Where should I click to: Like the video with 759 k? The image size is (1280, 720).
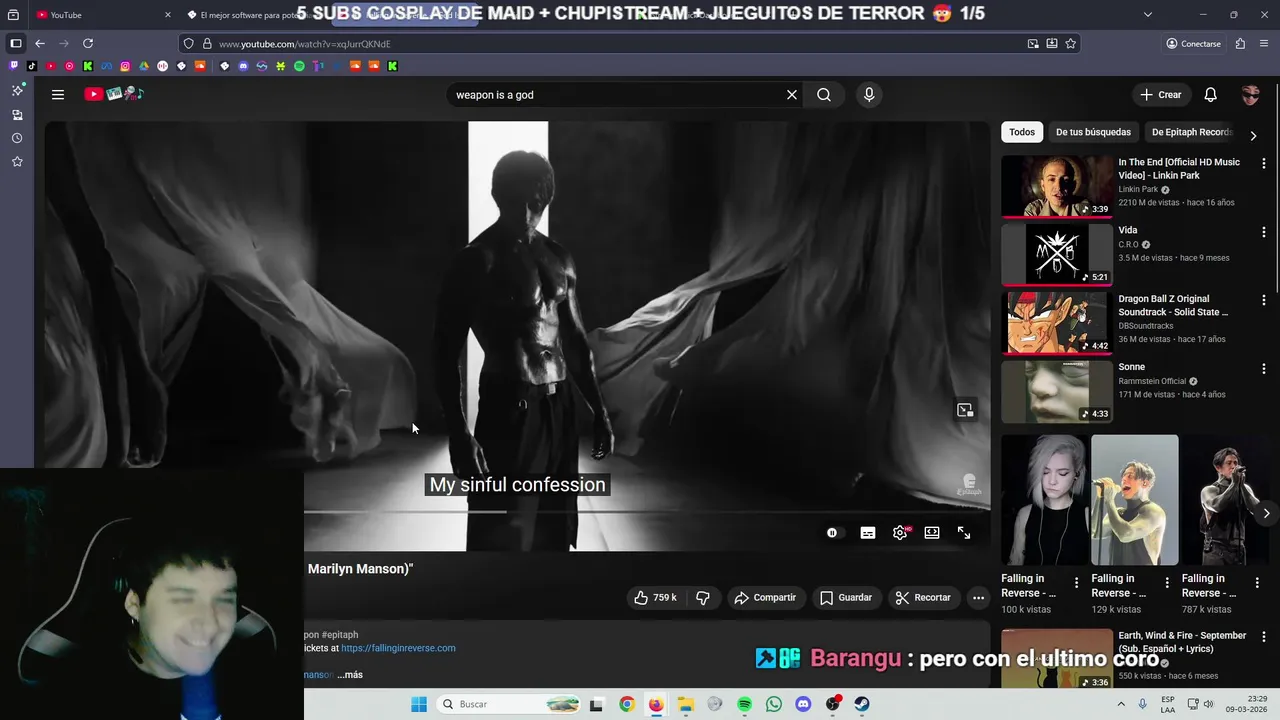(x=655, y=598)
